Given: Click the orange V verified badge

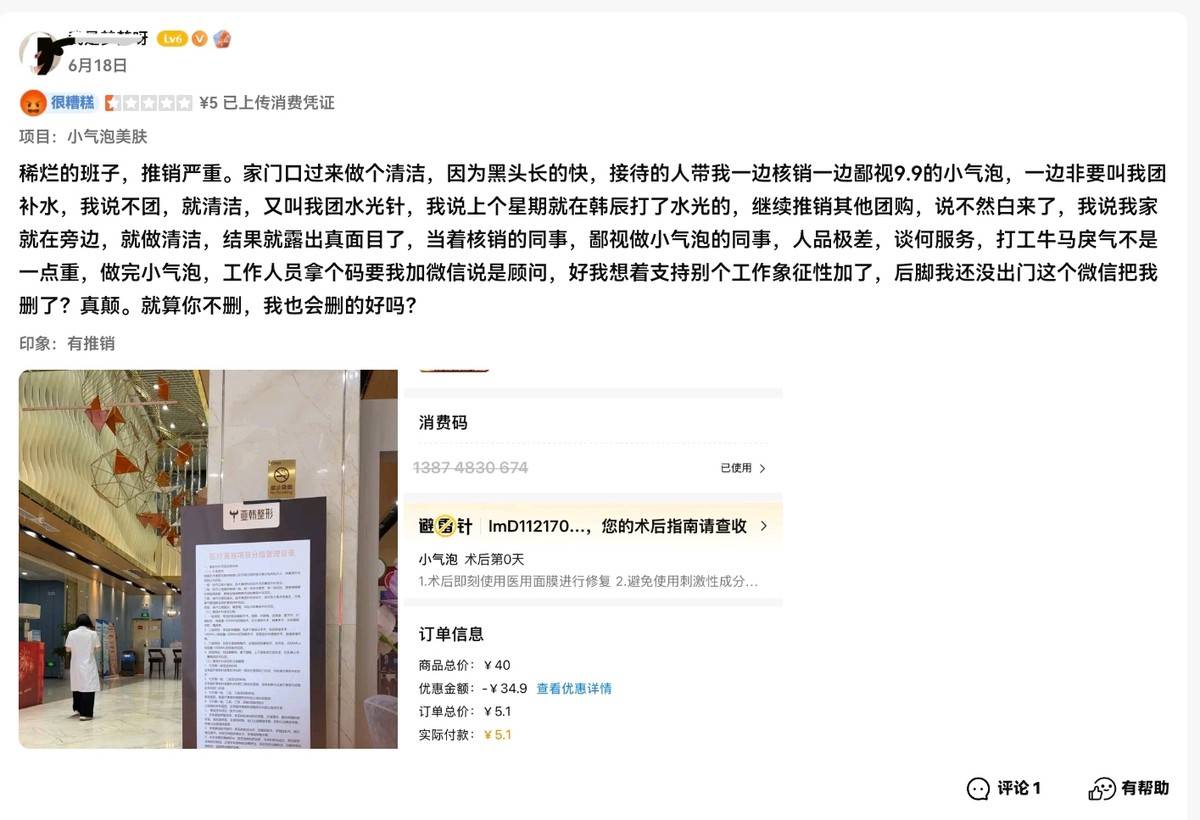Looking at the screenshot, I should click(200, 38).
